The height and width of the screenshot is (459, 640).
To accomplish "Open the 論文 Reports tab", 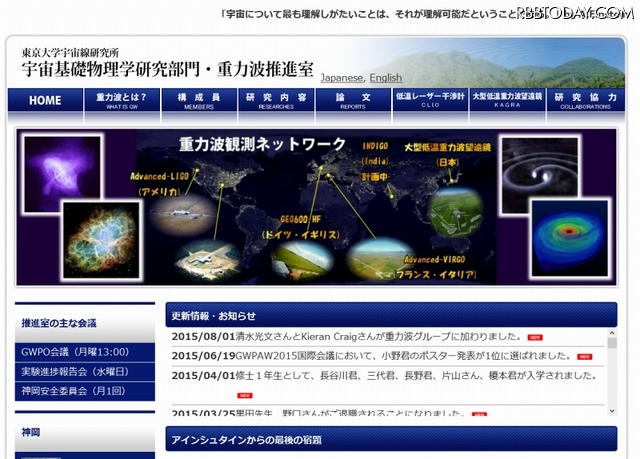I will (353, 100).
